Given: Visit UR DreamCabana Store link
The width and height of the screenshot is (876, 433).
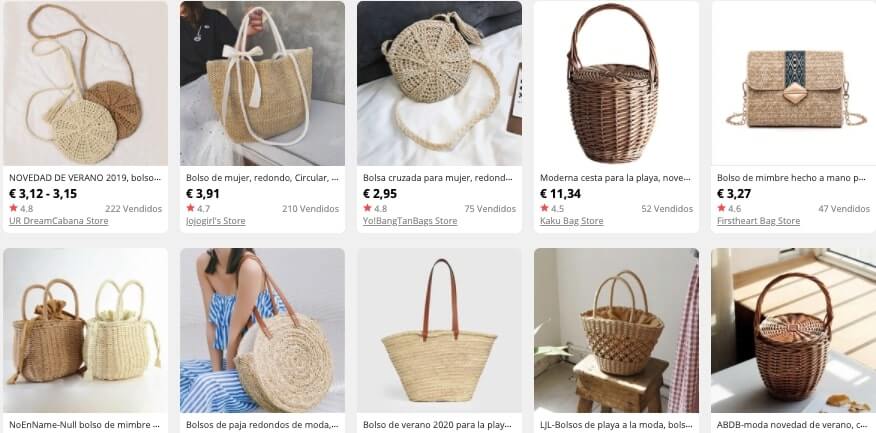Looking at the screenshot, I should tap(59, 221).
